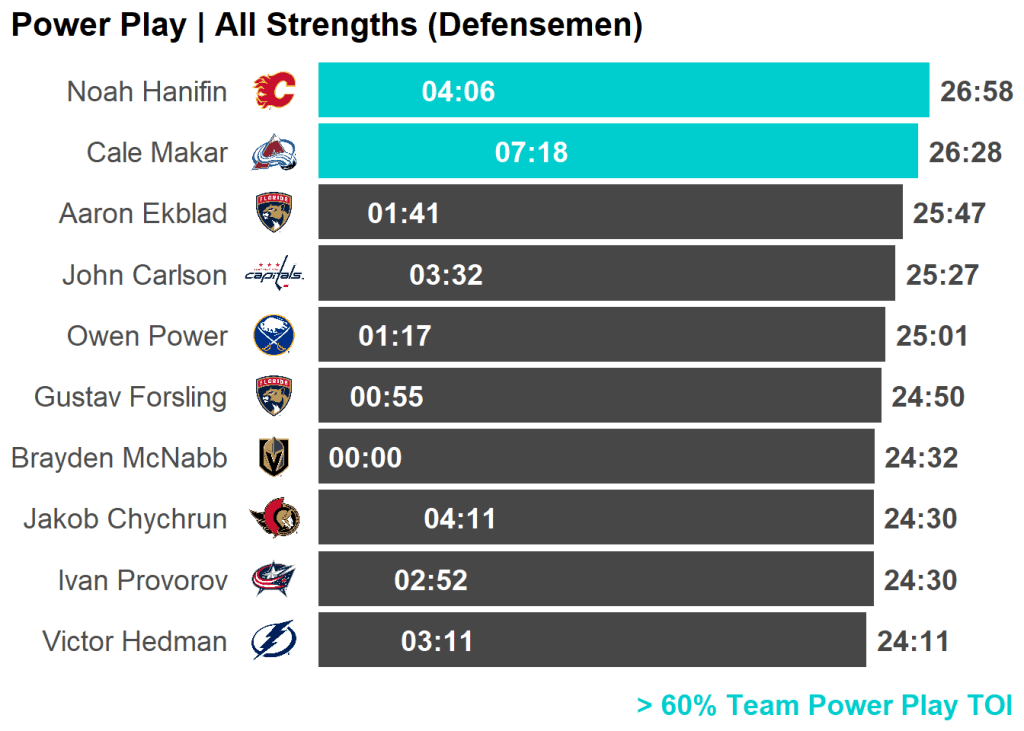Click the John Carlson player name

point(145,274)
